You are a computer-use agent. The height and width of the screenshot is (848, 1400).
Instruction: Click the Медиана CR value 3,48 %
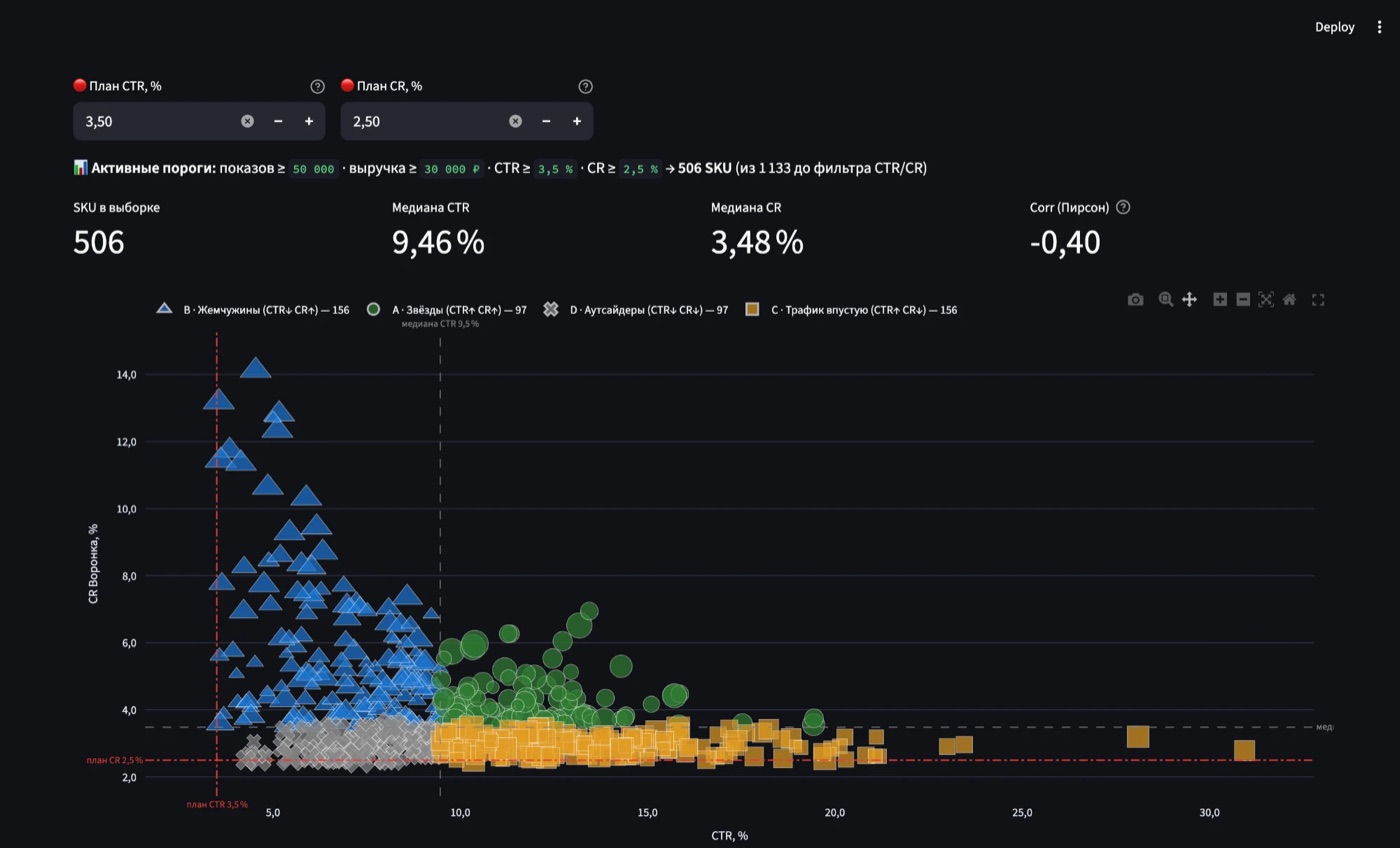tap(757, 242)
